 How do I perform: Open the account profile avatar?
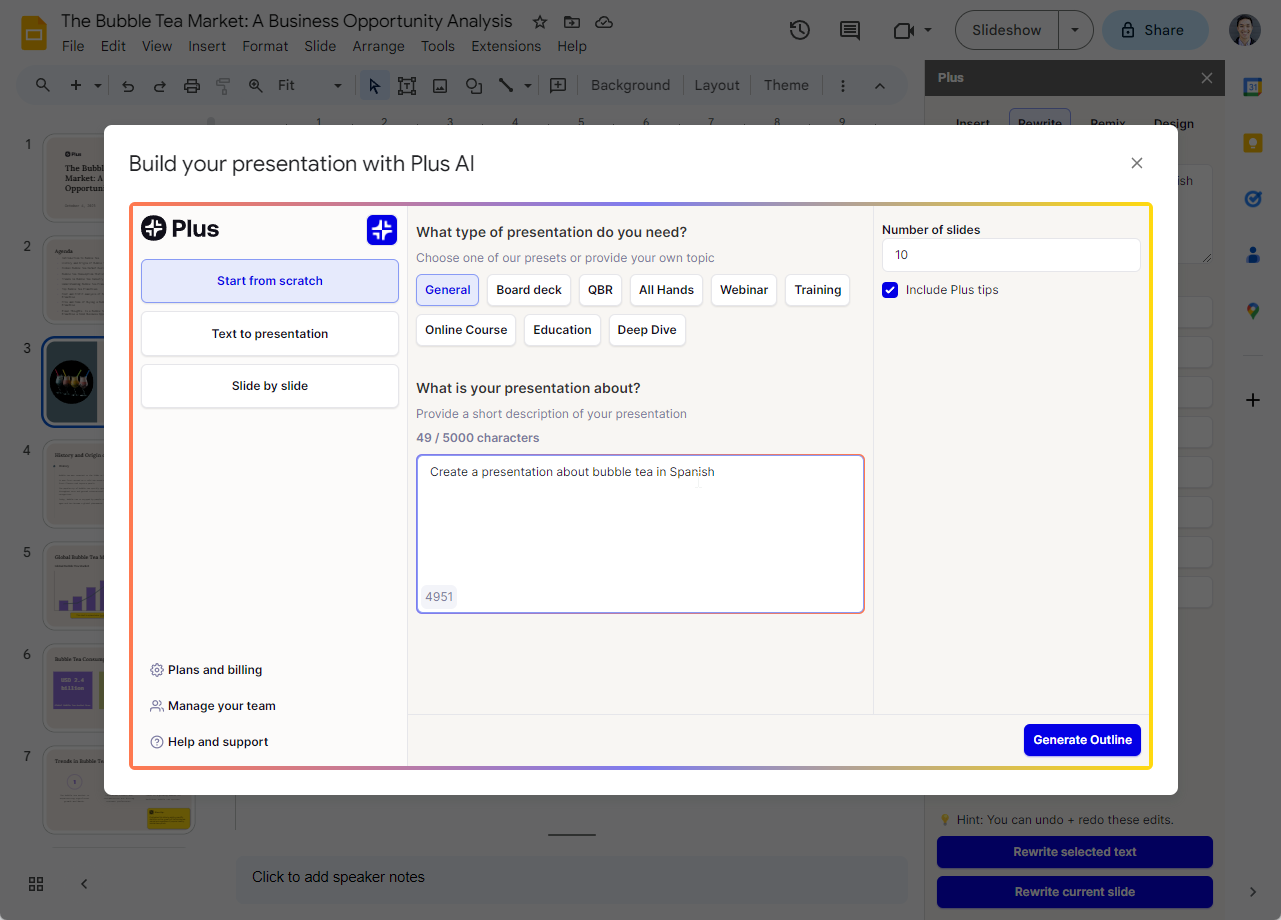pyautogui.click(x=1245, y=30)
